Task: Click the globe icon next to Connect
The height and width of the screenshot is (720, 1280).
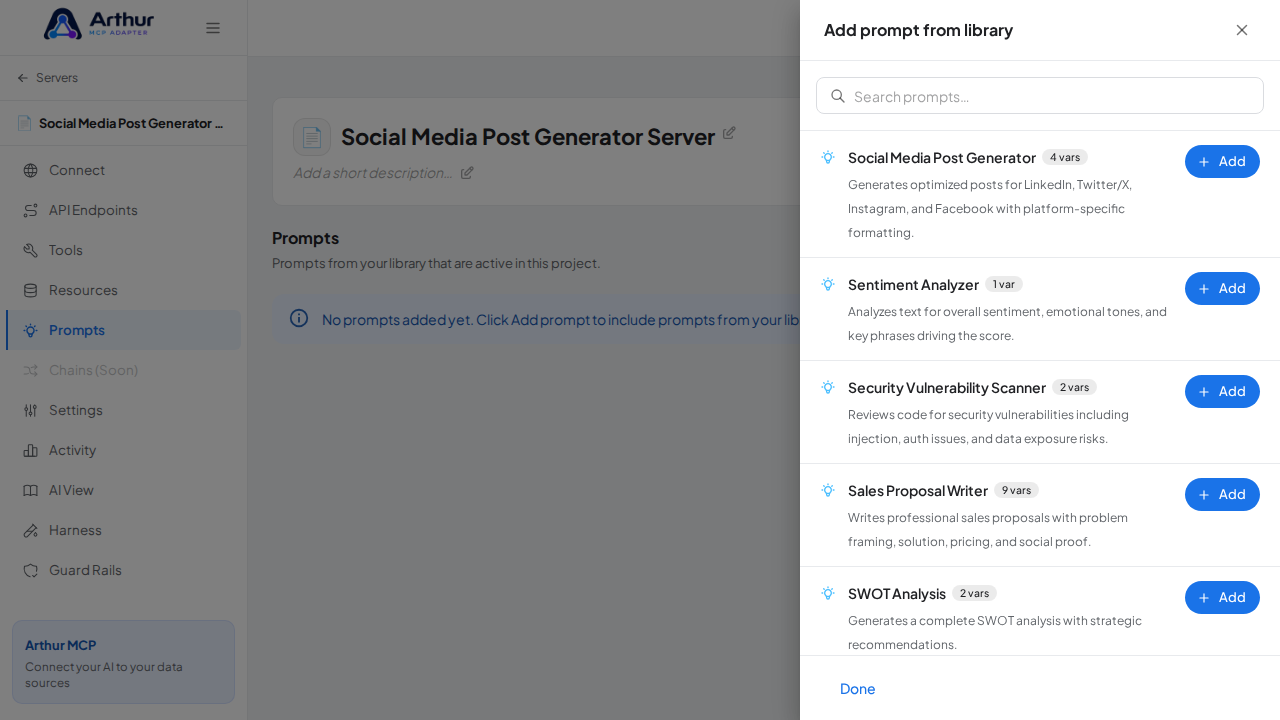Action: point(31,170)
